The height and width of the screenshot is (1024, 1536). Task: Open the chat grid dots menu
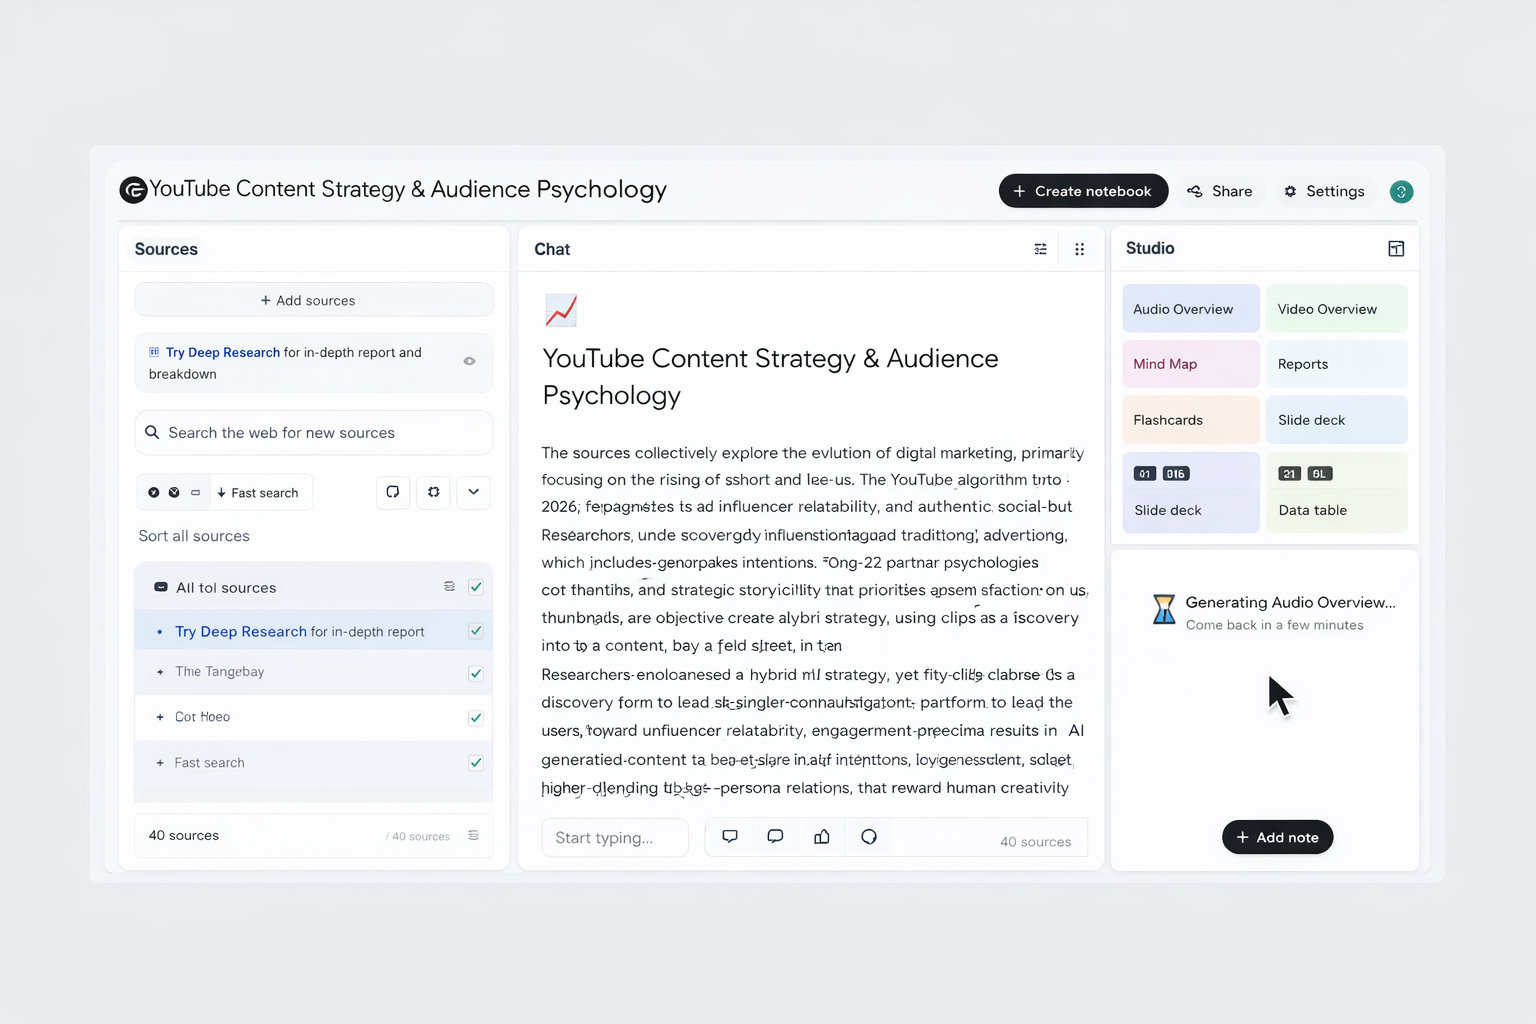[x=1079, y=249]
